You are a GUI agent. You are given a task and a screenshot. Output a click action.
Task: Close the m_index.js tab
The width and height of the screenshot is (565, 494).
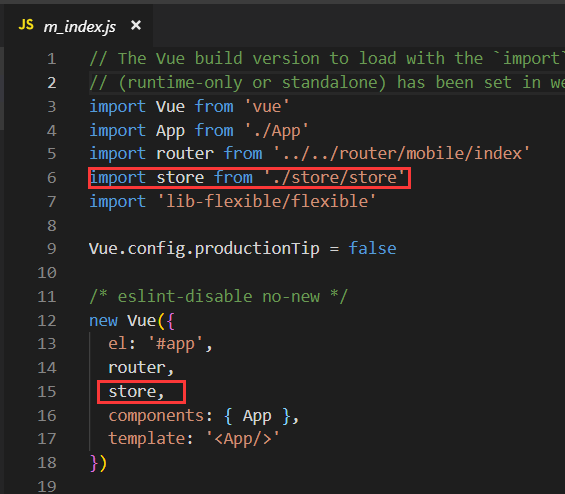(x=136, y=25)
